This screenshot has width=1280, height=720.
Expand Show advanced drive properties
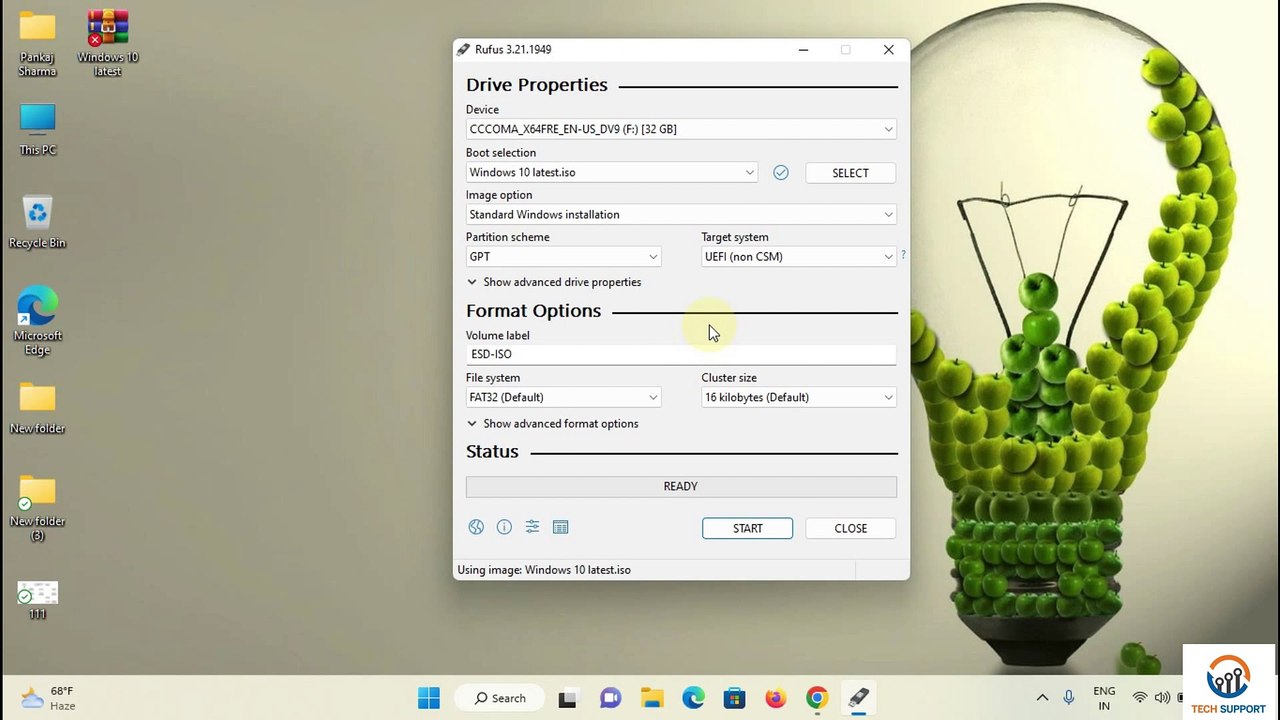[554, 282]
